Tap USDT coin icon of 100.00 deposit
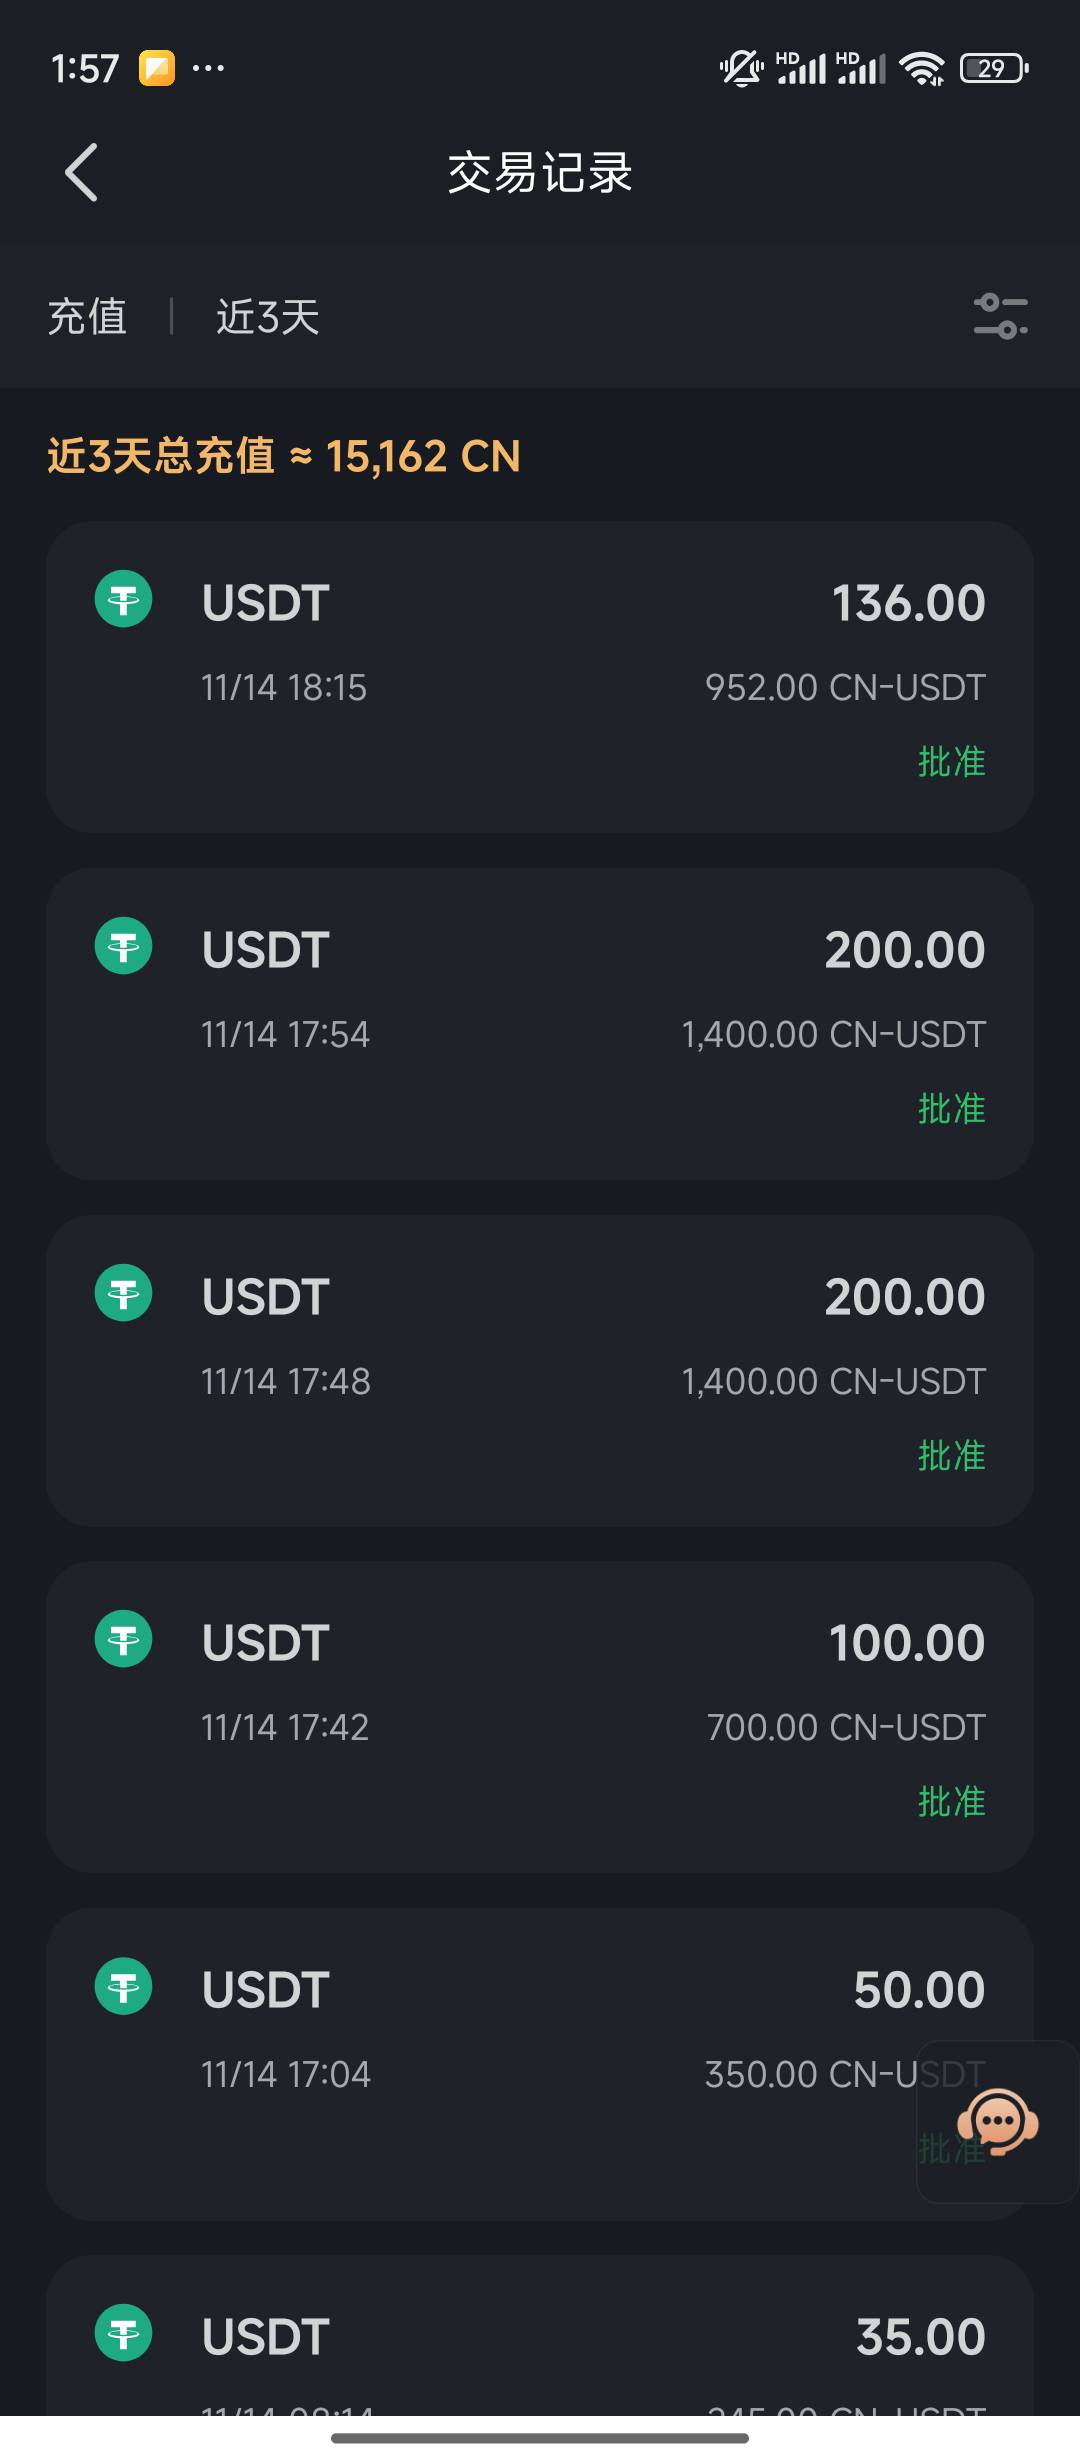This screenshot has width=1080, height=2460. point(124,1639)
